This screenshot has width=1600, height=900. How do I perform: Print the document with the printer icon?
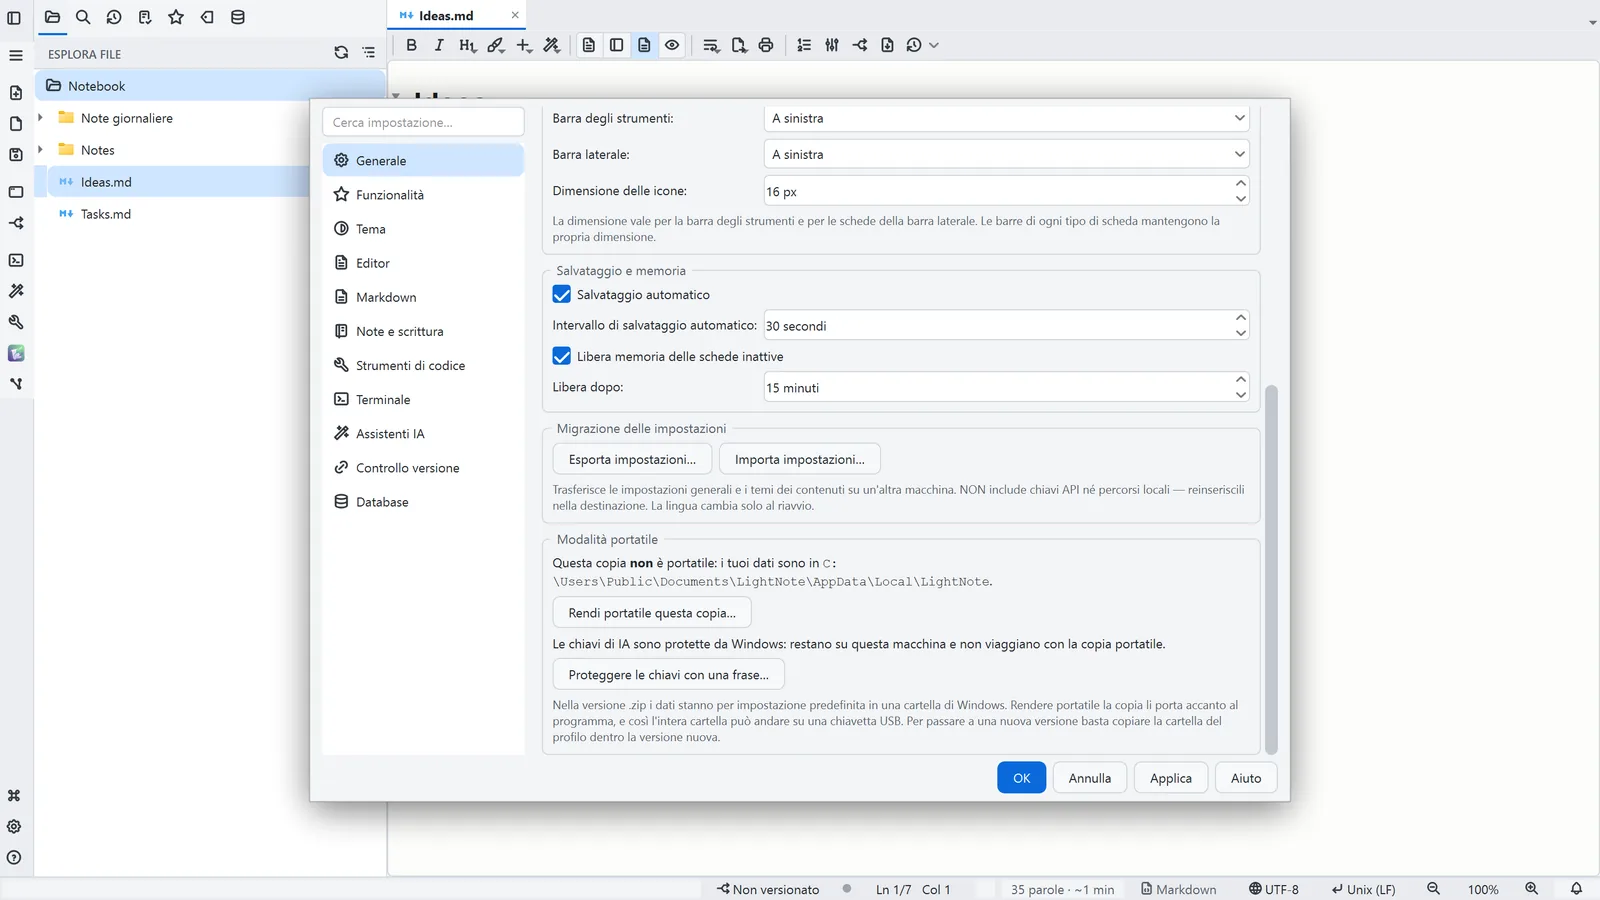pyautogui.click(x=766, y=45)
